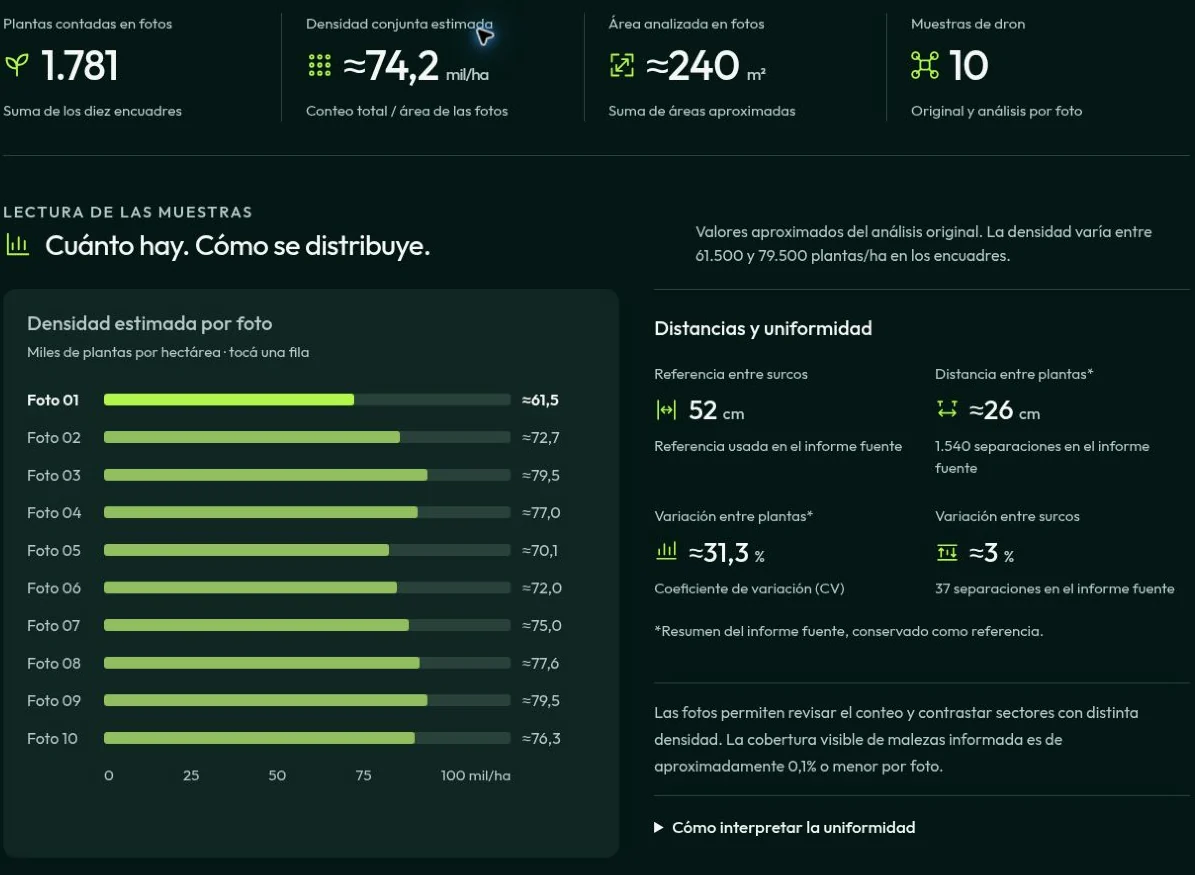Click the Distancias y uniformidad heading
Screen dimensions: 1195x875
[x=763, y=329]
